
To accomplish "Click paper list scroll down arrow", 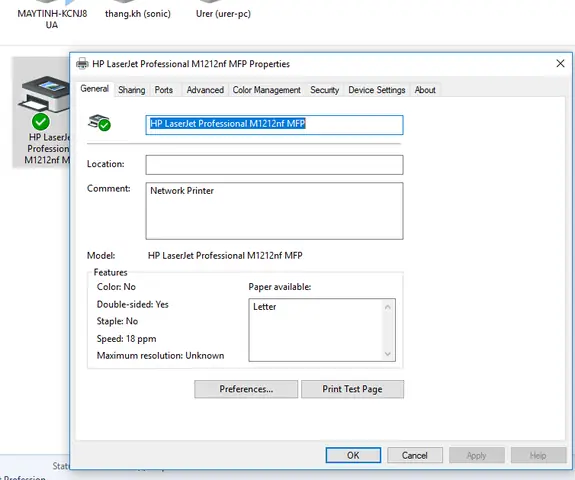I will pos(388,354).
